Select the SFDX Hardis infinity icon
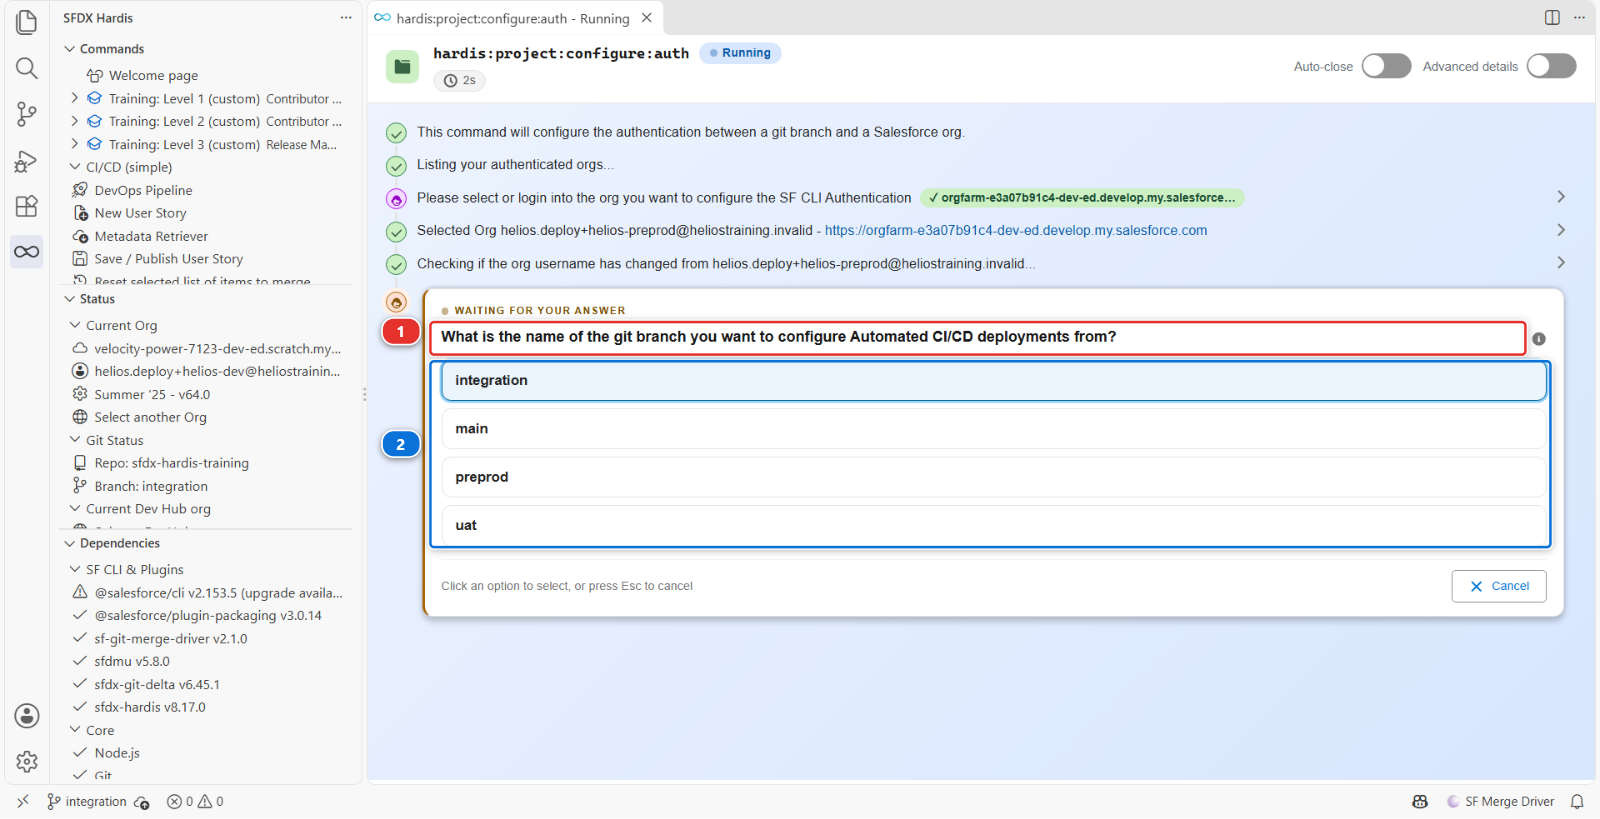 (x=27, y=251)
